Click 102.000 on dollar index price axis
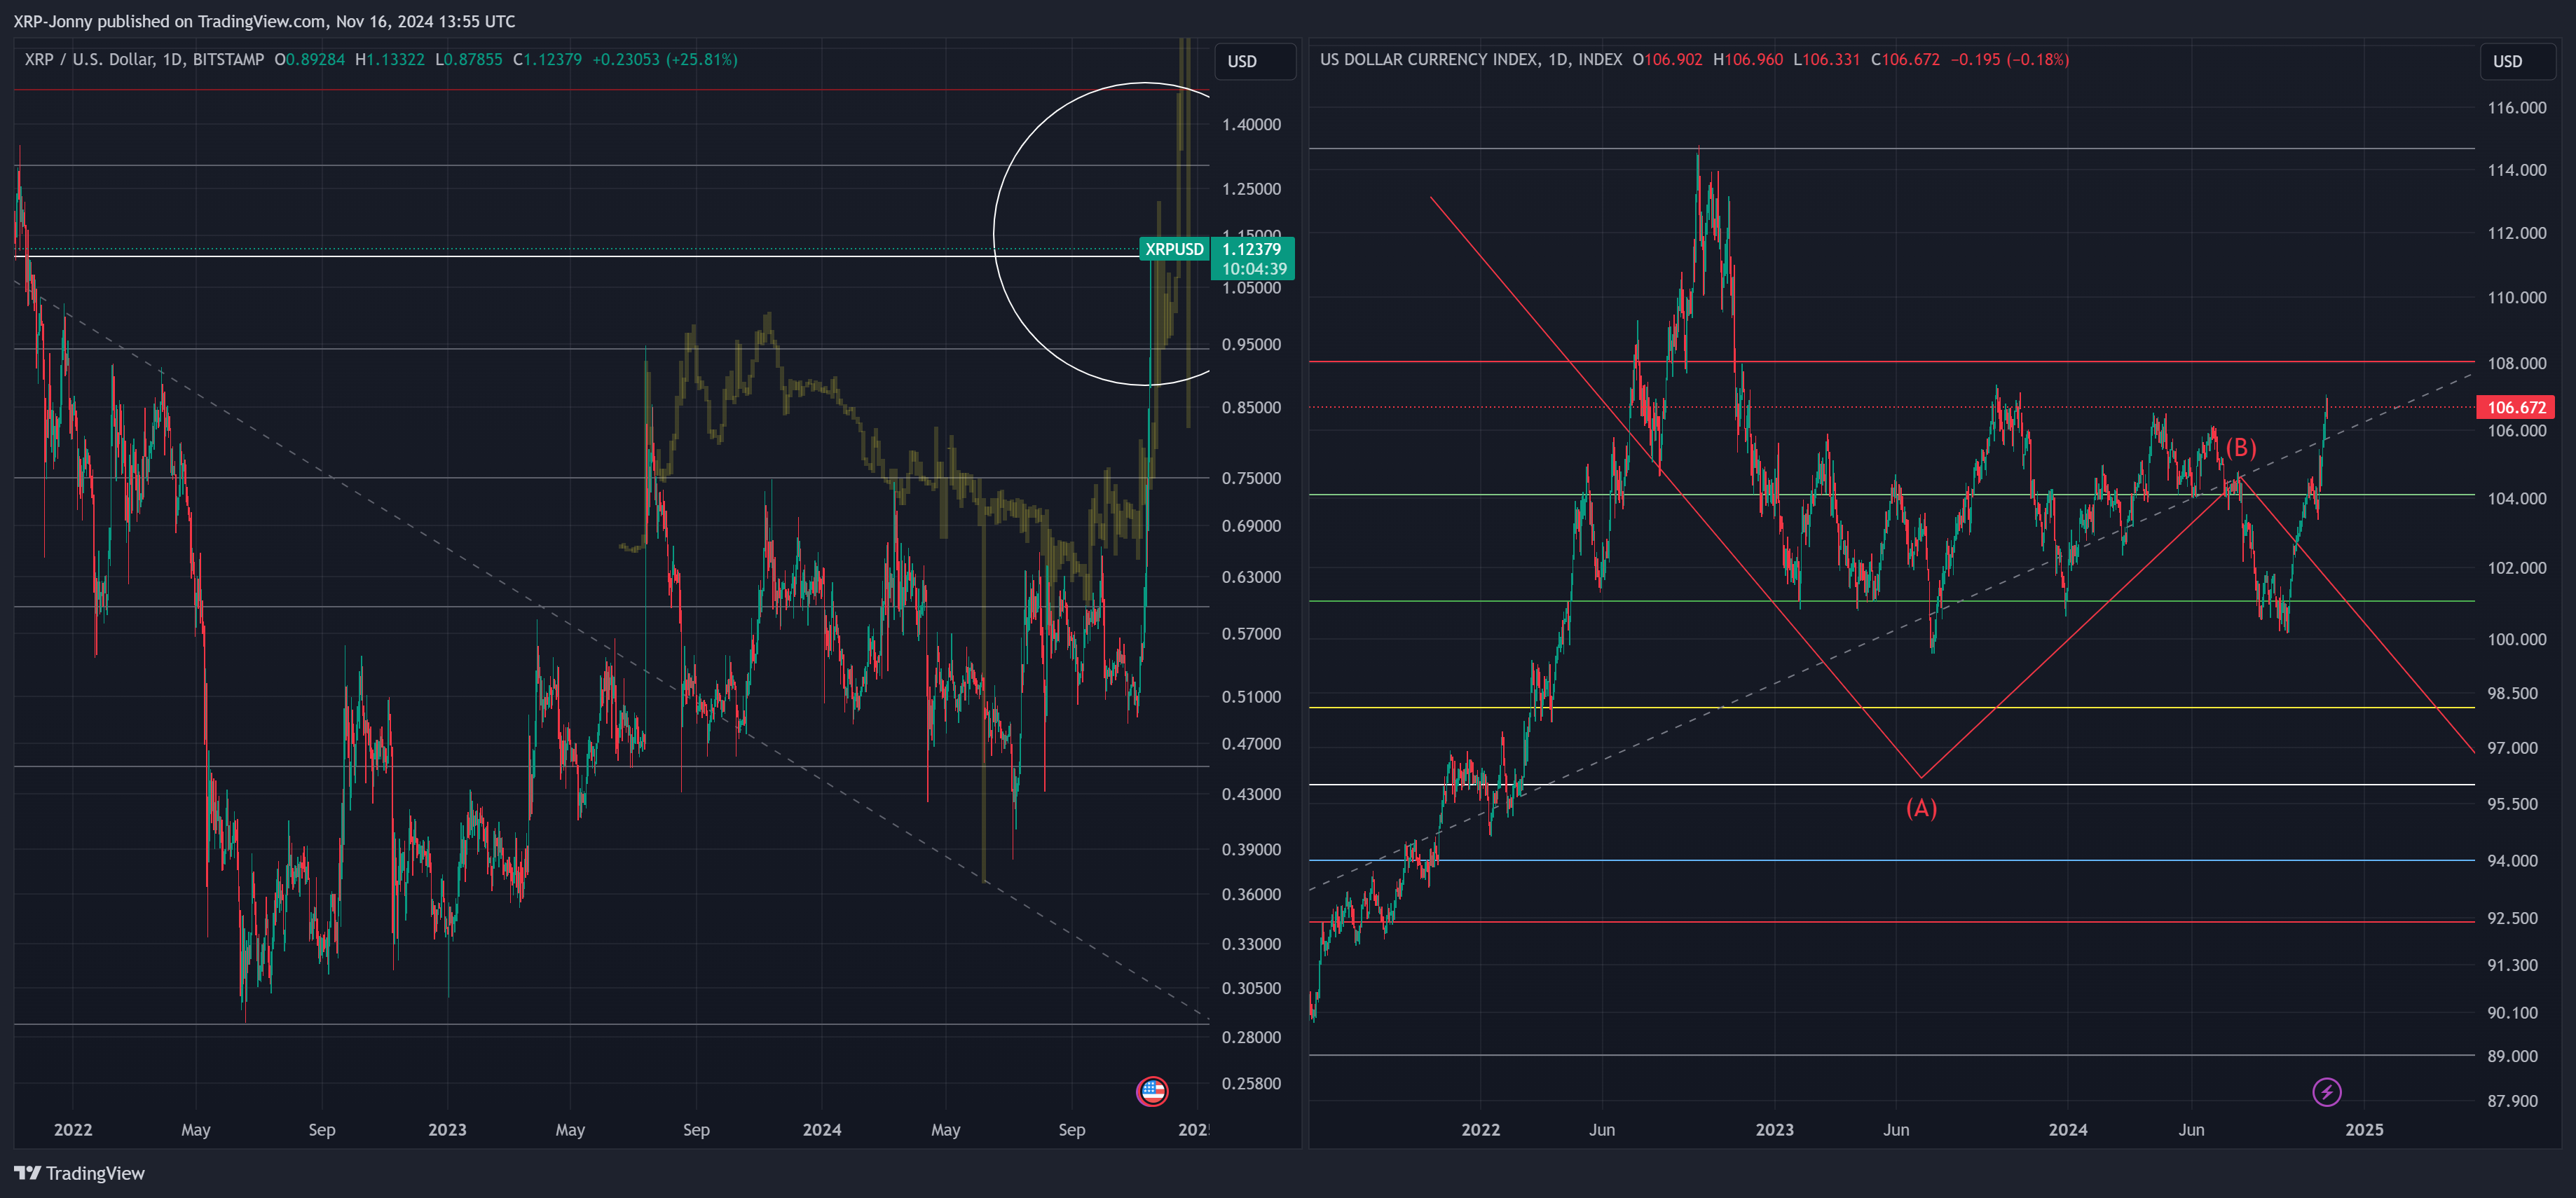Image resolution: width=2576 pixels, height=1198 pixels. pyautogui.click(x=2516, y=568)
